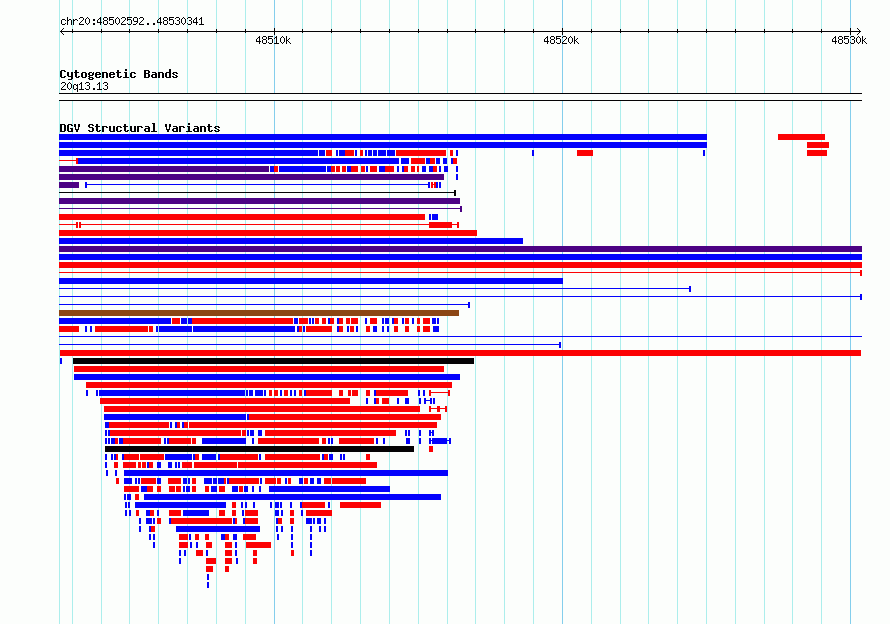Click the 20q13.13 band label
Image resolution: width=890 pixels, height=624 pixels.
tap(84, 86)
